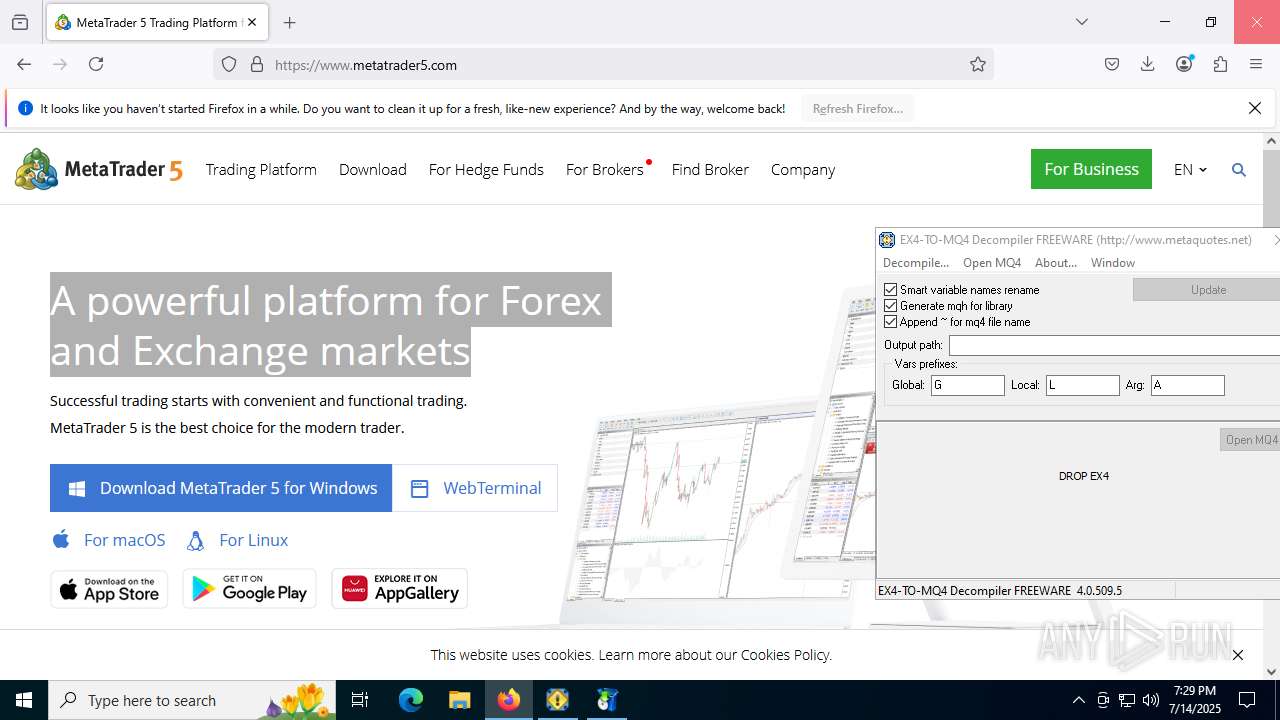Viewport: 1280px width, 720px height.
Task: Click the Refresh Firefox... button
Action: 858,108
